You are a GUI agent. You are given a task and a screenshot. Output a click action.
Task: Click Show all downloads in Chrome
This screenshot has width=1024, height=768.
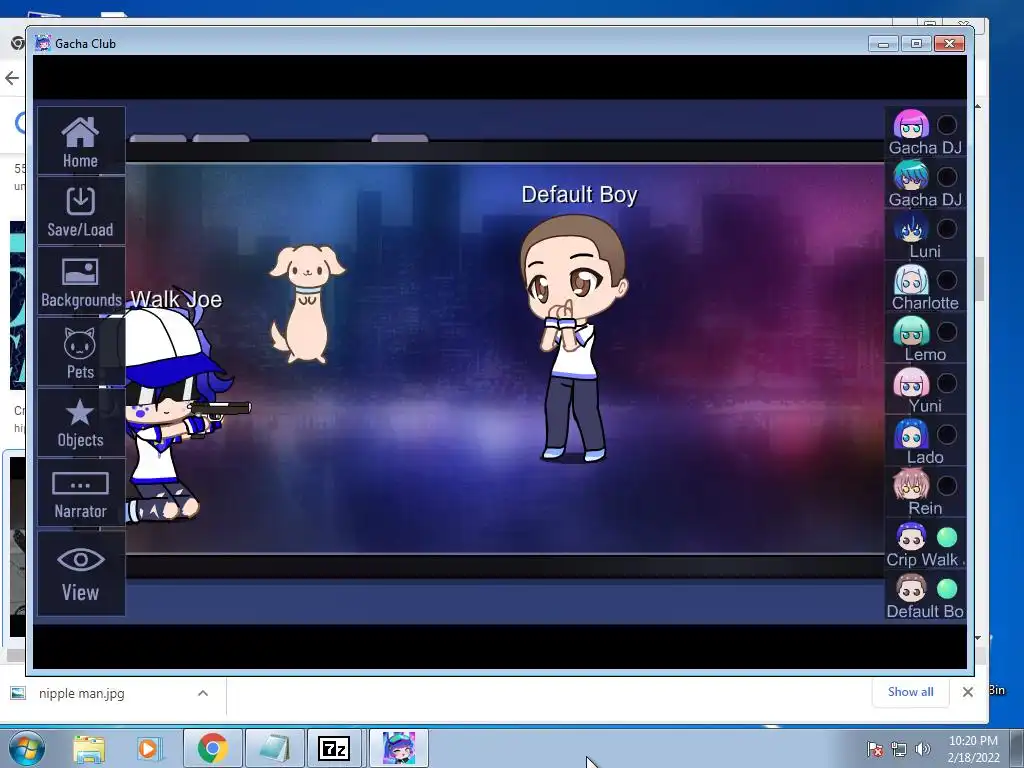point(910,692)
